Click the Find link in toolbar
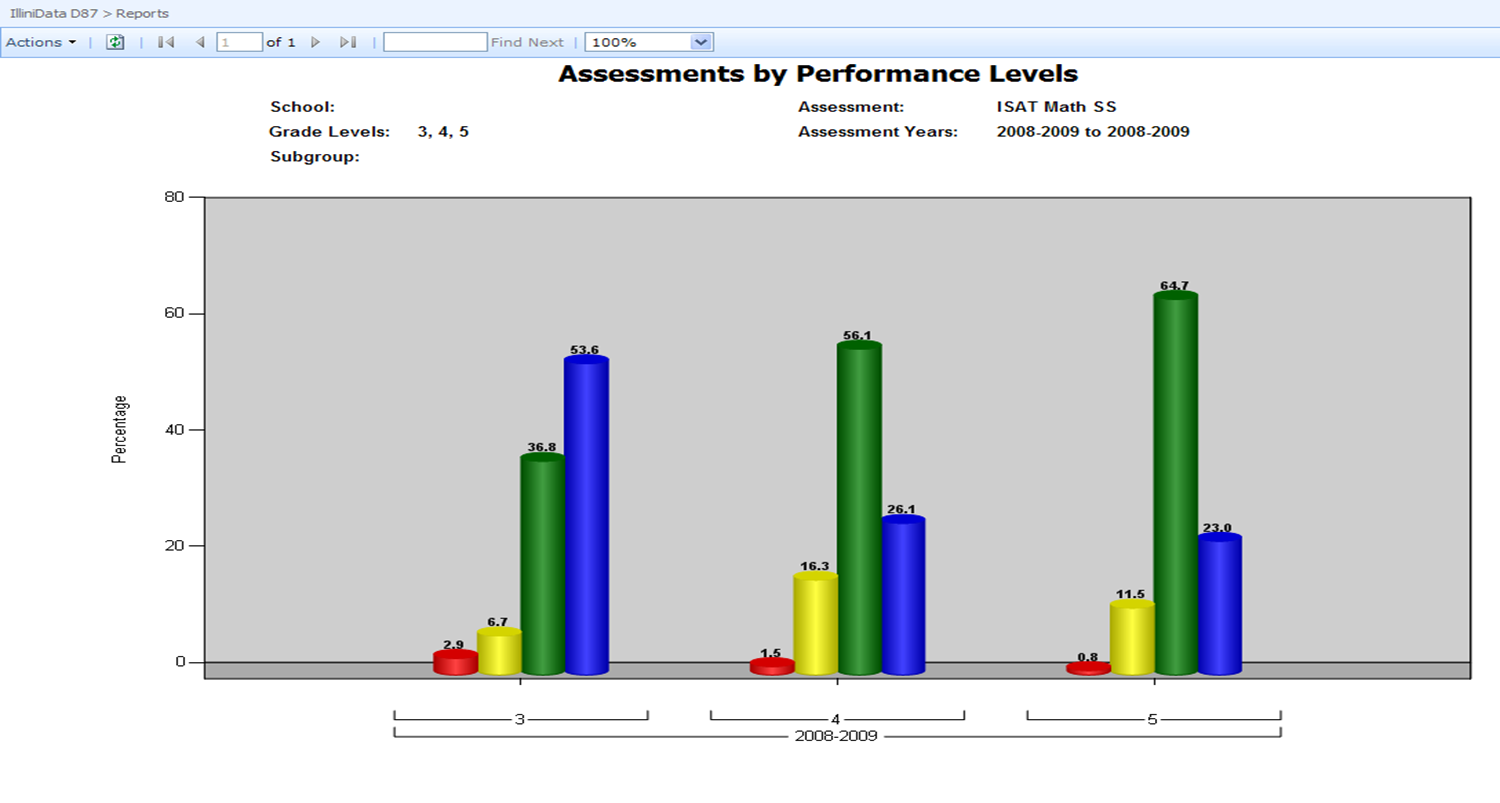Screen dimensions: 1500x803 507,42
